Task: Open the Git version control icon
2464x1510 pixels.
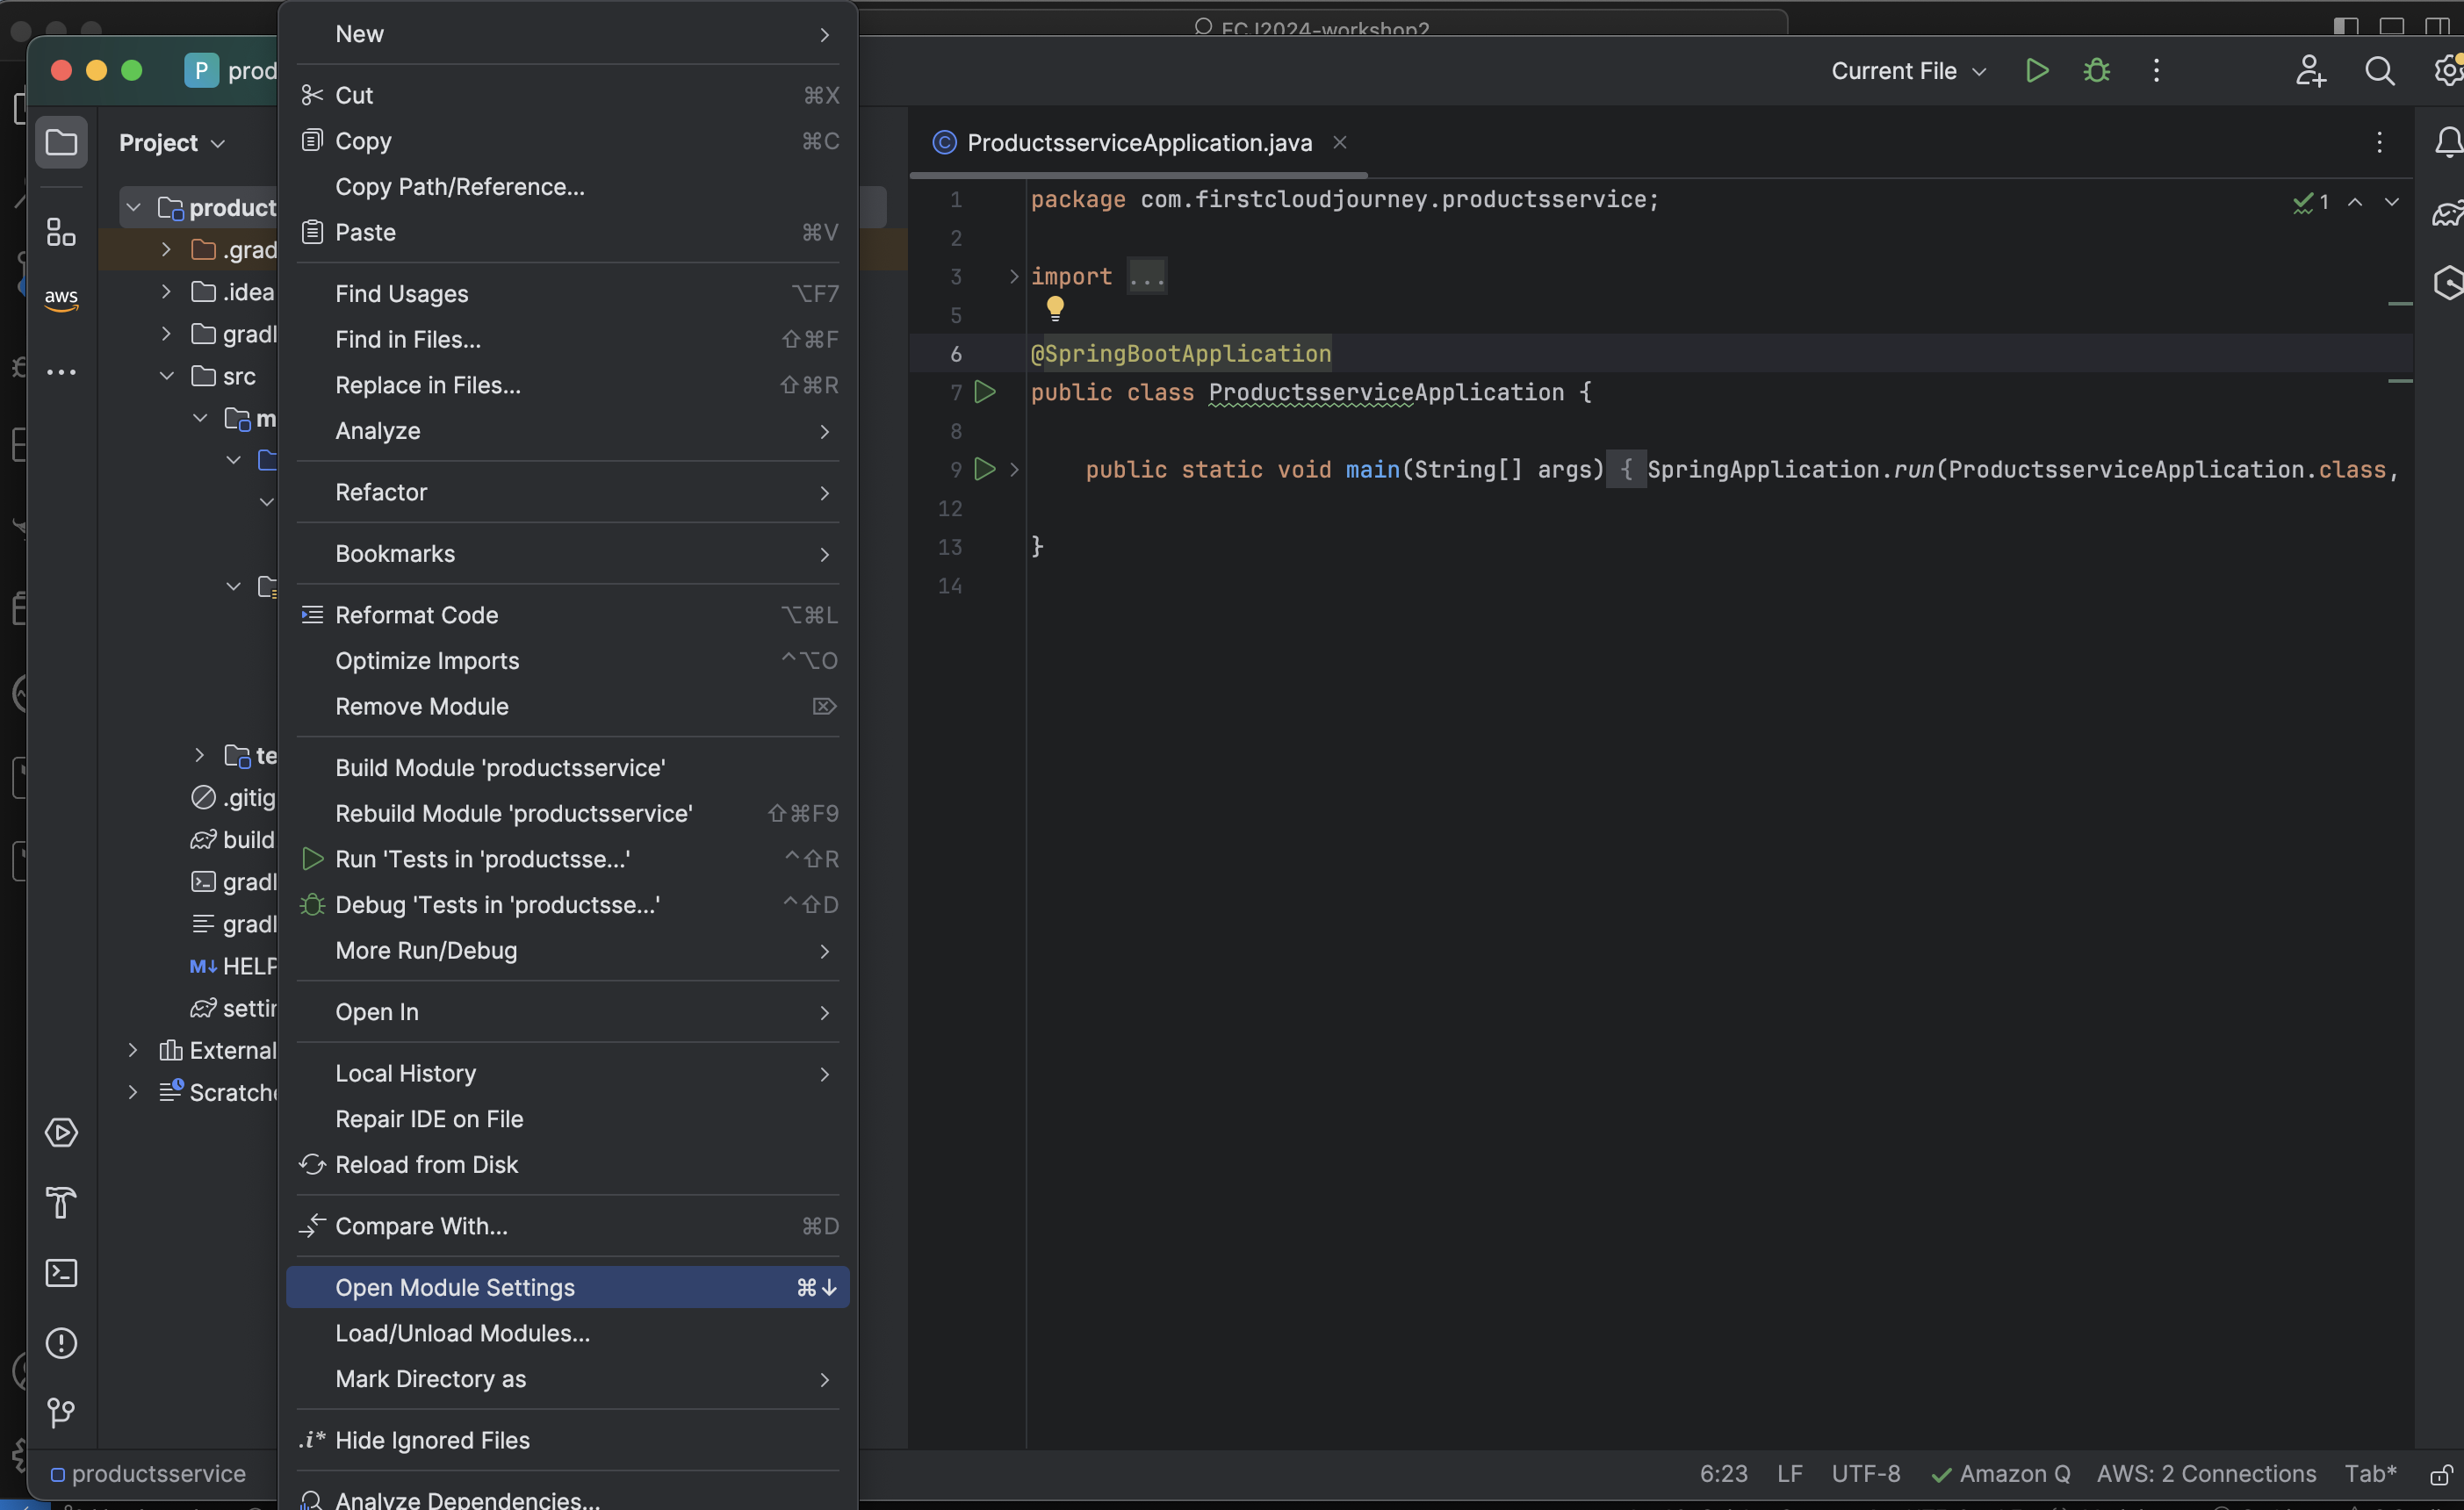Action: tap(61, 1413)
